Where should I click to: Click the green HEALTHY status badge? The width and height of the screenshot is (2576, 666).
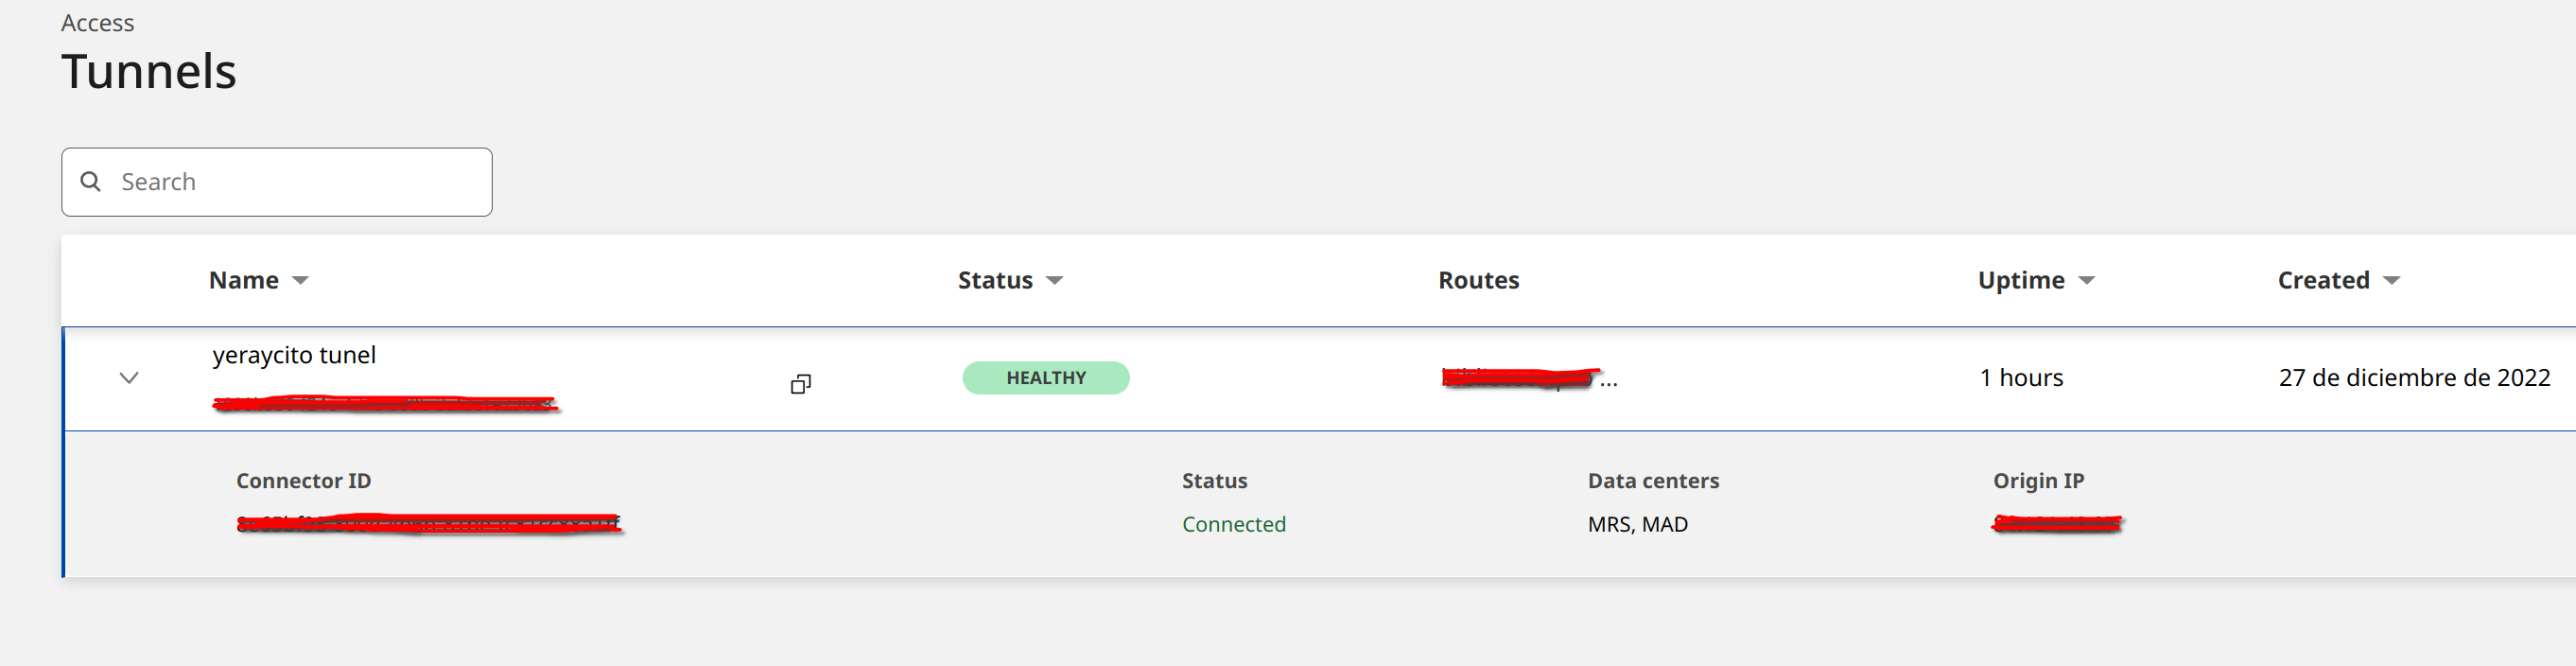click(x=1045, y=378)
